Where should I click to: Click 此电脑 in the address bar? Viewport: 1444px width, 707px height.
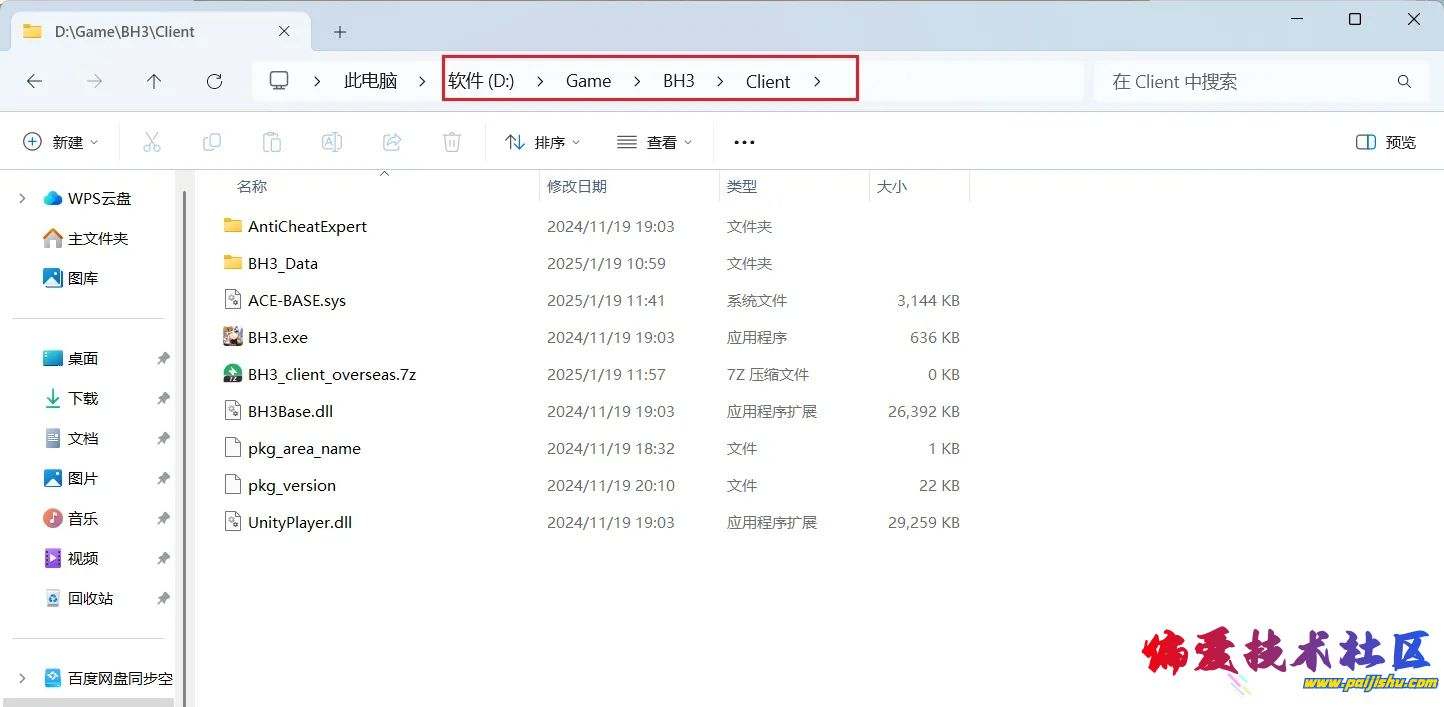[371, 82]
